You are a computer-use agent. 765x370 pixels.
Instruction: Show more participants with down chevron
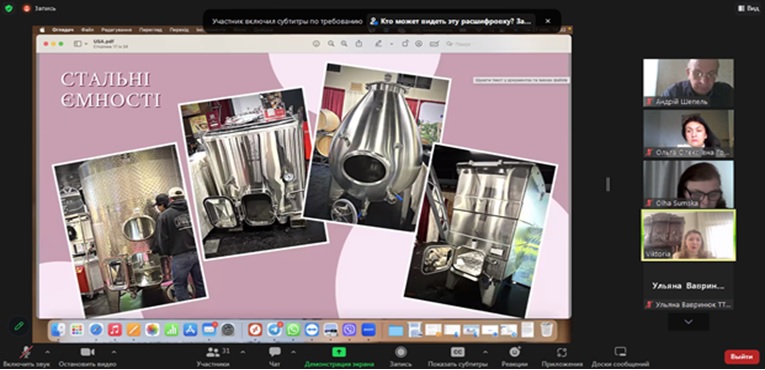tap(688, 322)
